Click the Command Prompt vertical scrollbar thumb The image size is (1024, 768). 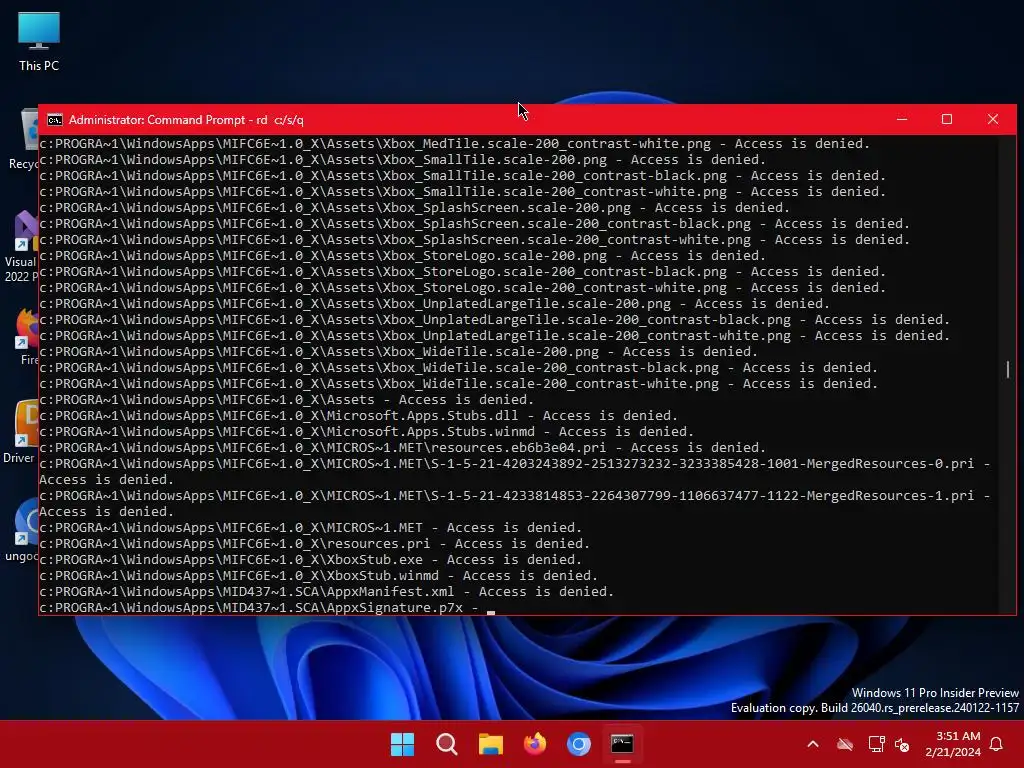pos(1008,369)
